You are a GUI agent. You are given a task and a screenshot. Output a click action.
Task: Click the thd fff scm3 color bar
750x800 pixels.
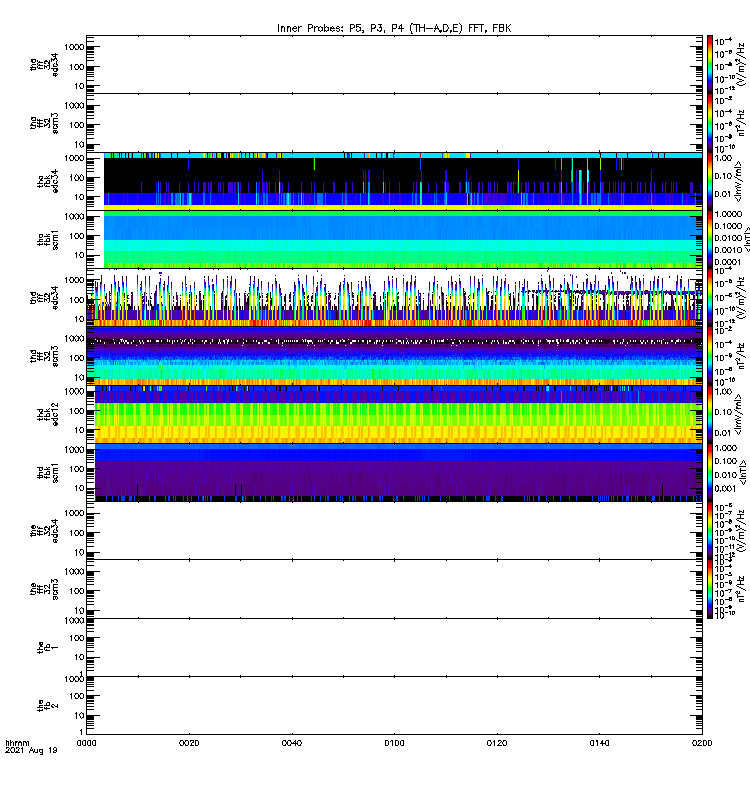(710, 356)
